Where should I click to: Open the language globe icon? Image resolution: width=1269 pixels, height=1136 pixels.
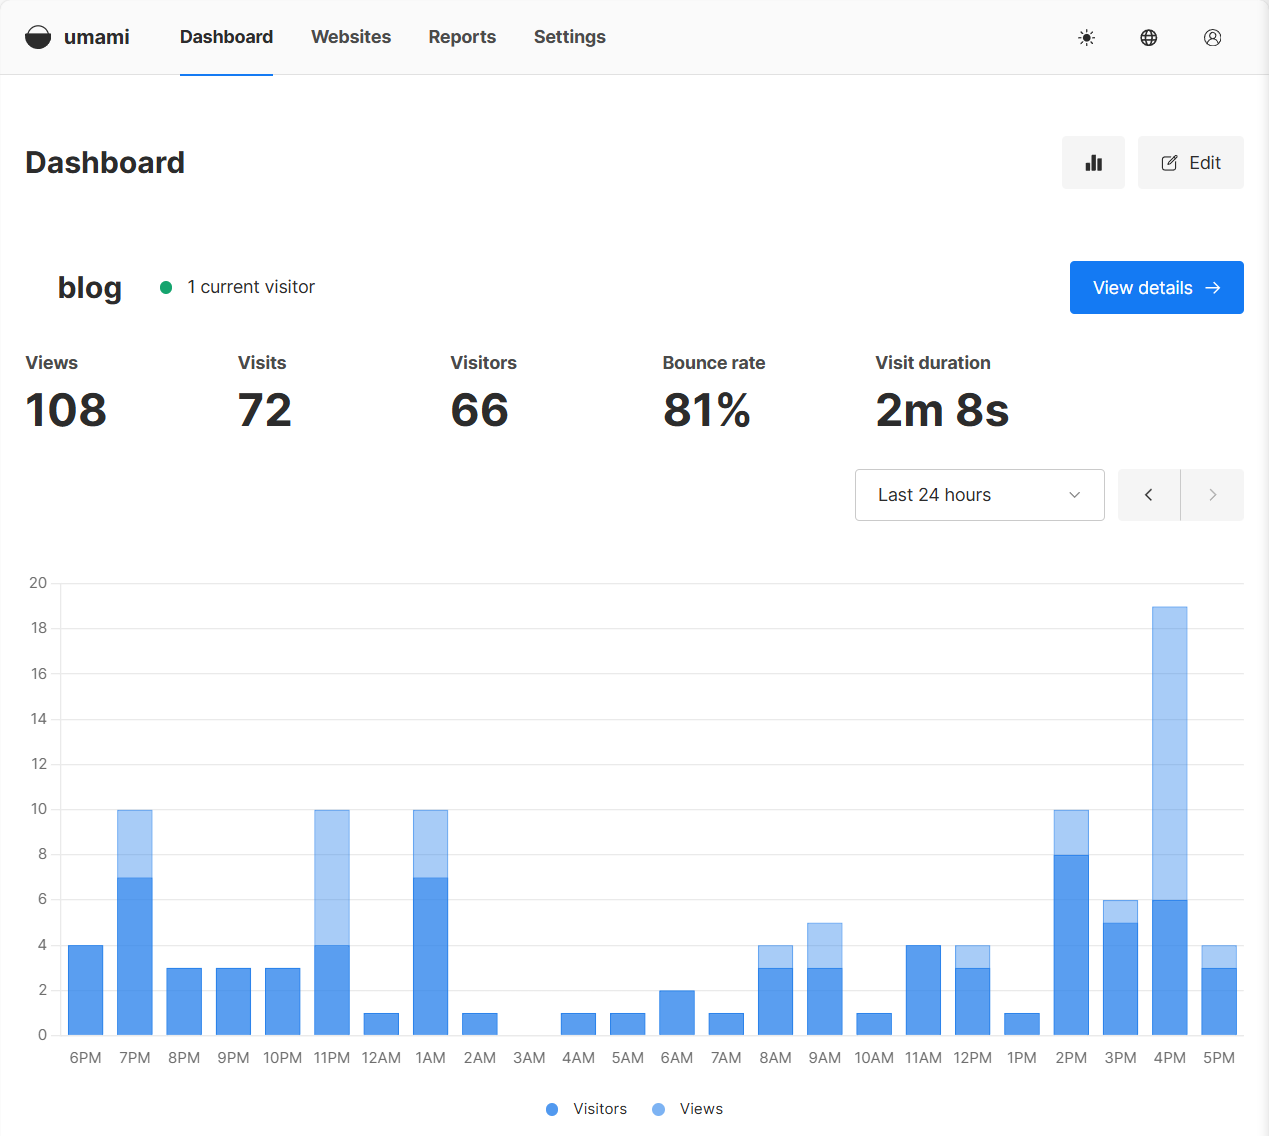pyautogui.click(x=1149, y=38)
